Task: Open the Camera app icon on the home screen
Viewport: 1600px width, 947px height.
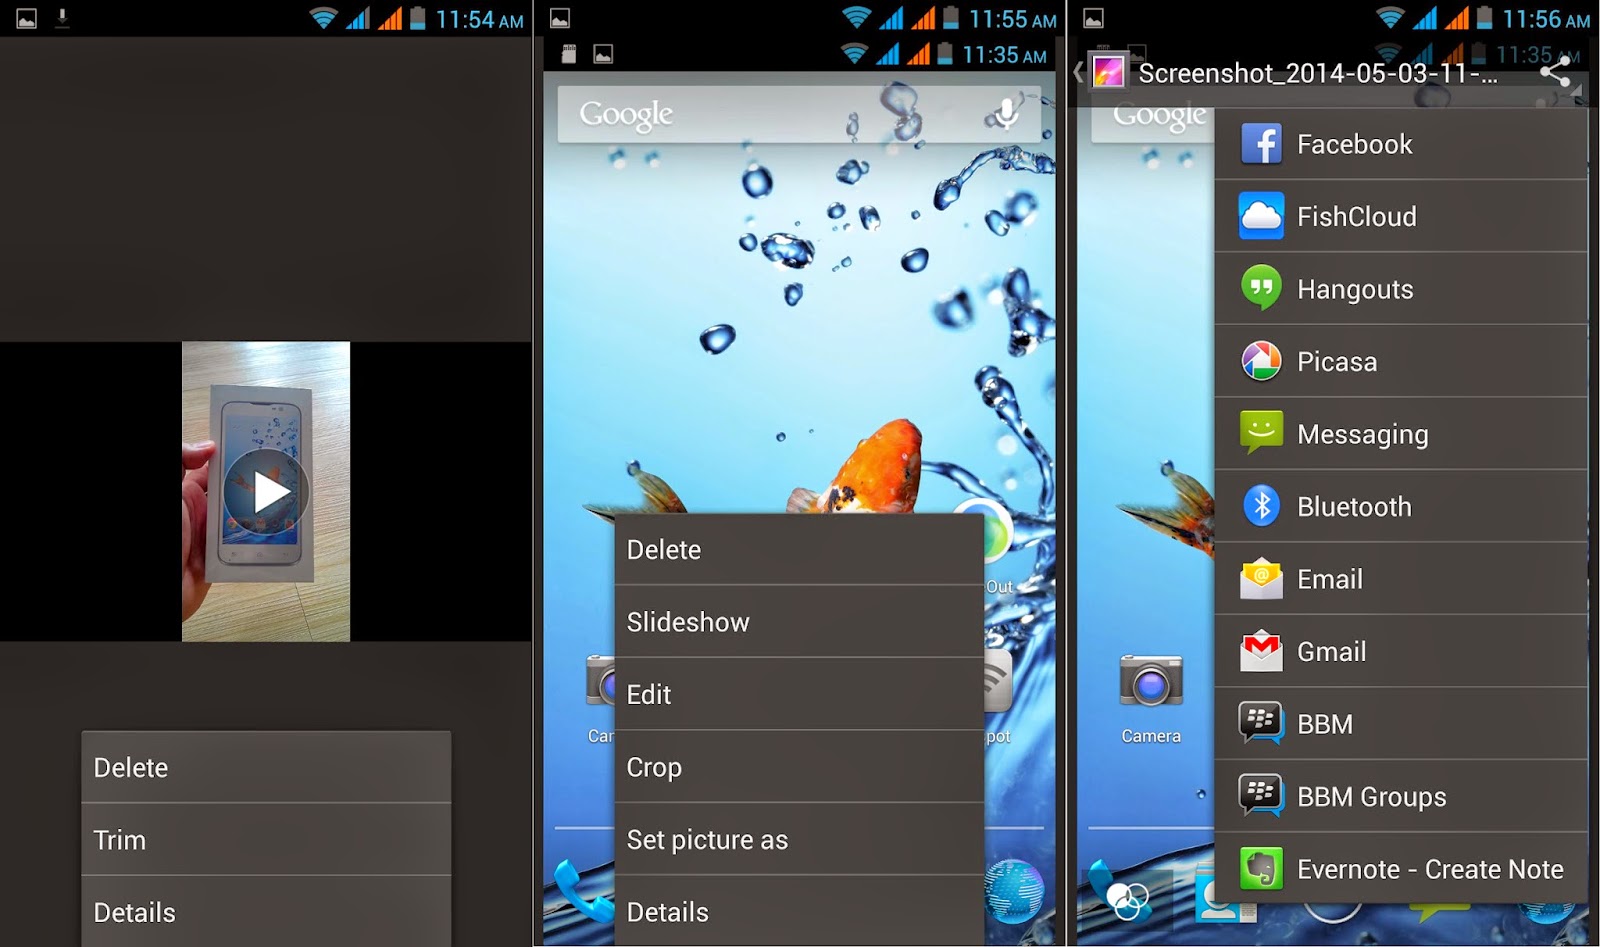Action: (x=1151, y=682)
